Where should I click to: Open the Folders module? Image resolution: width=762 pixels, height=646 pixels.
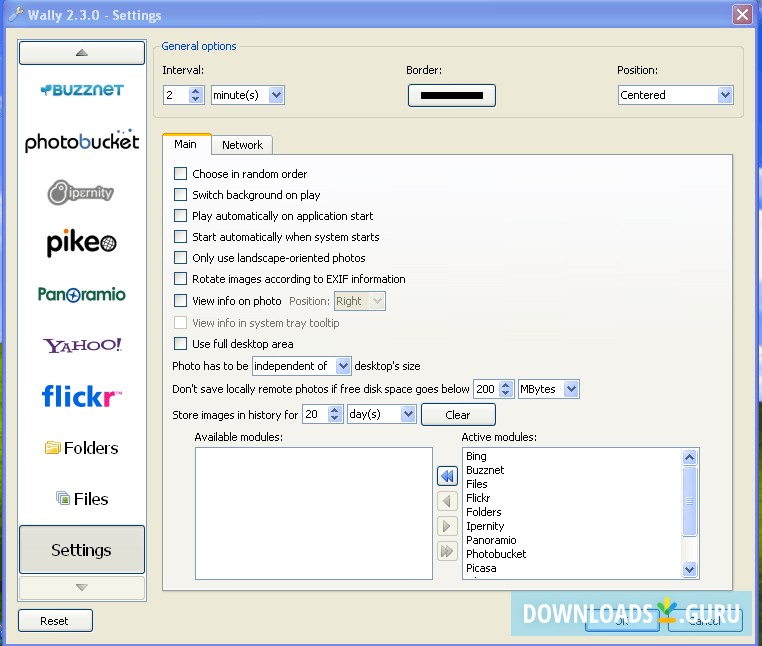[82, 448]
